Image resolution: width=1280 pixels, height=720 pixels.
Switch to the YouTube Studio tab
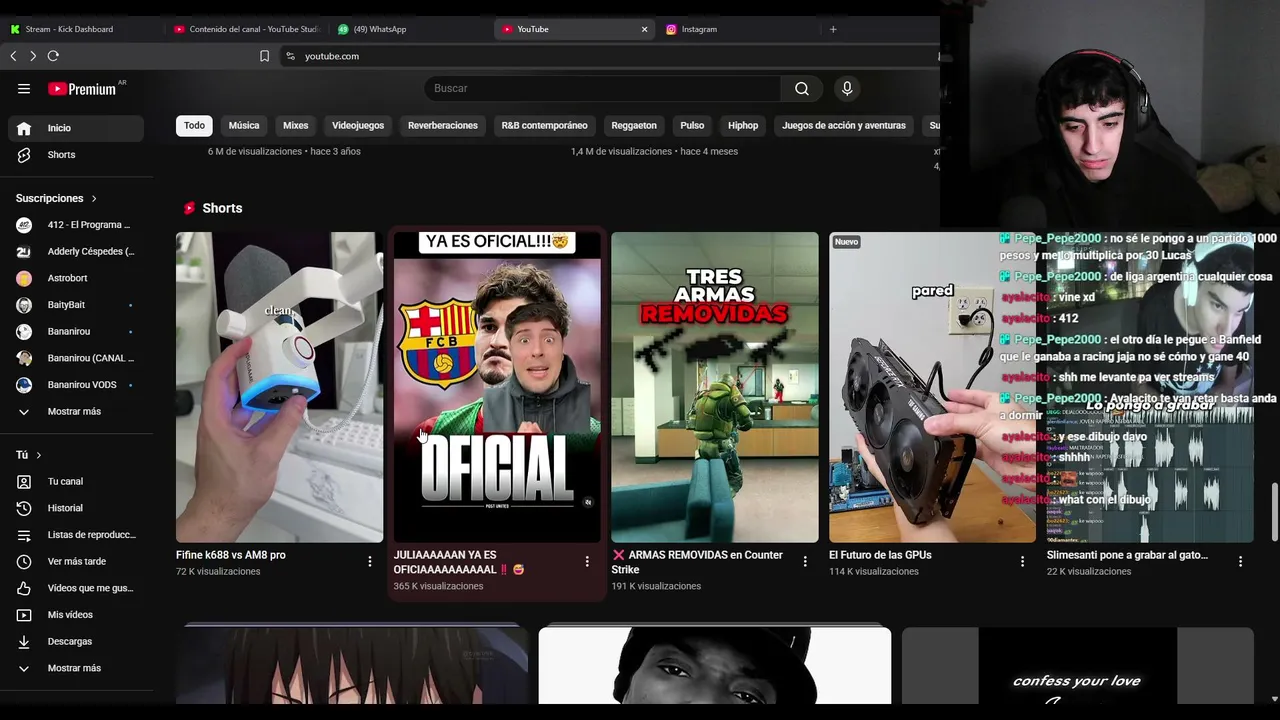(x=247, y=29)
